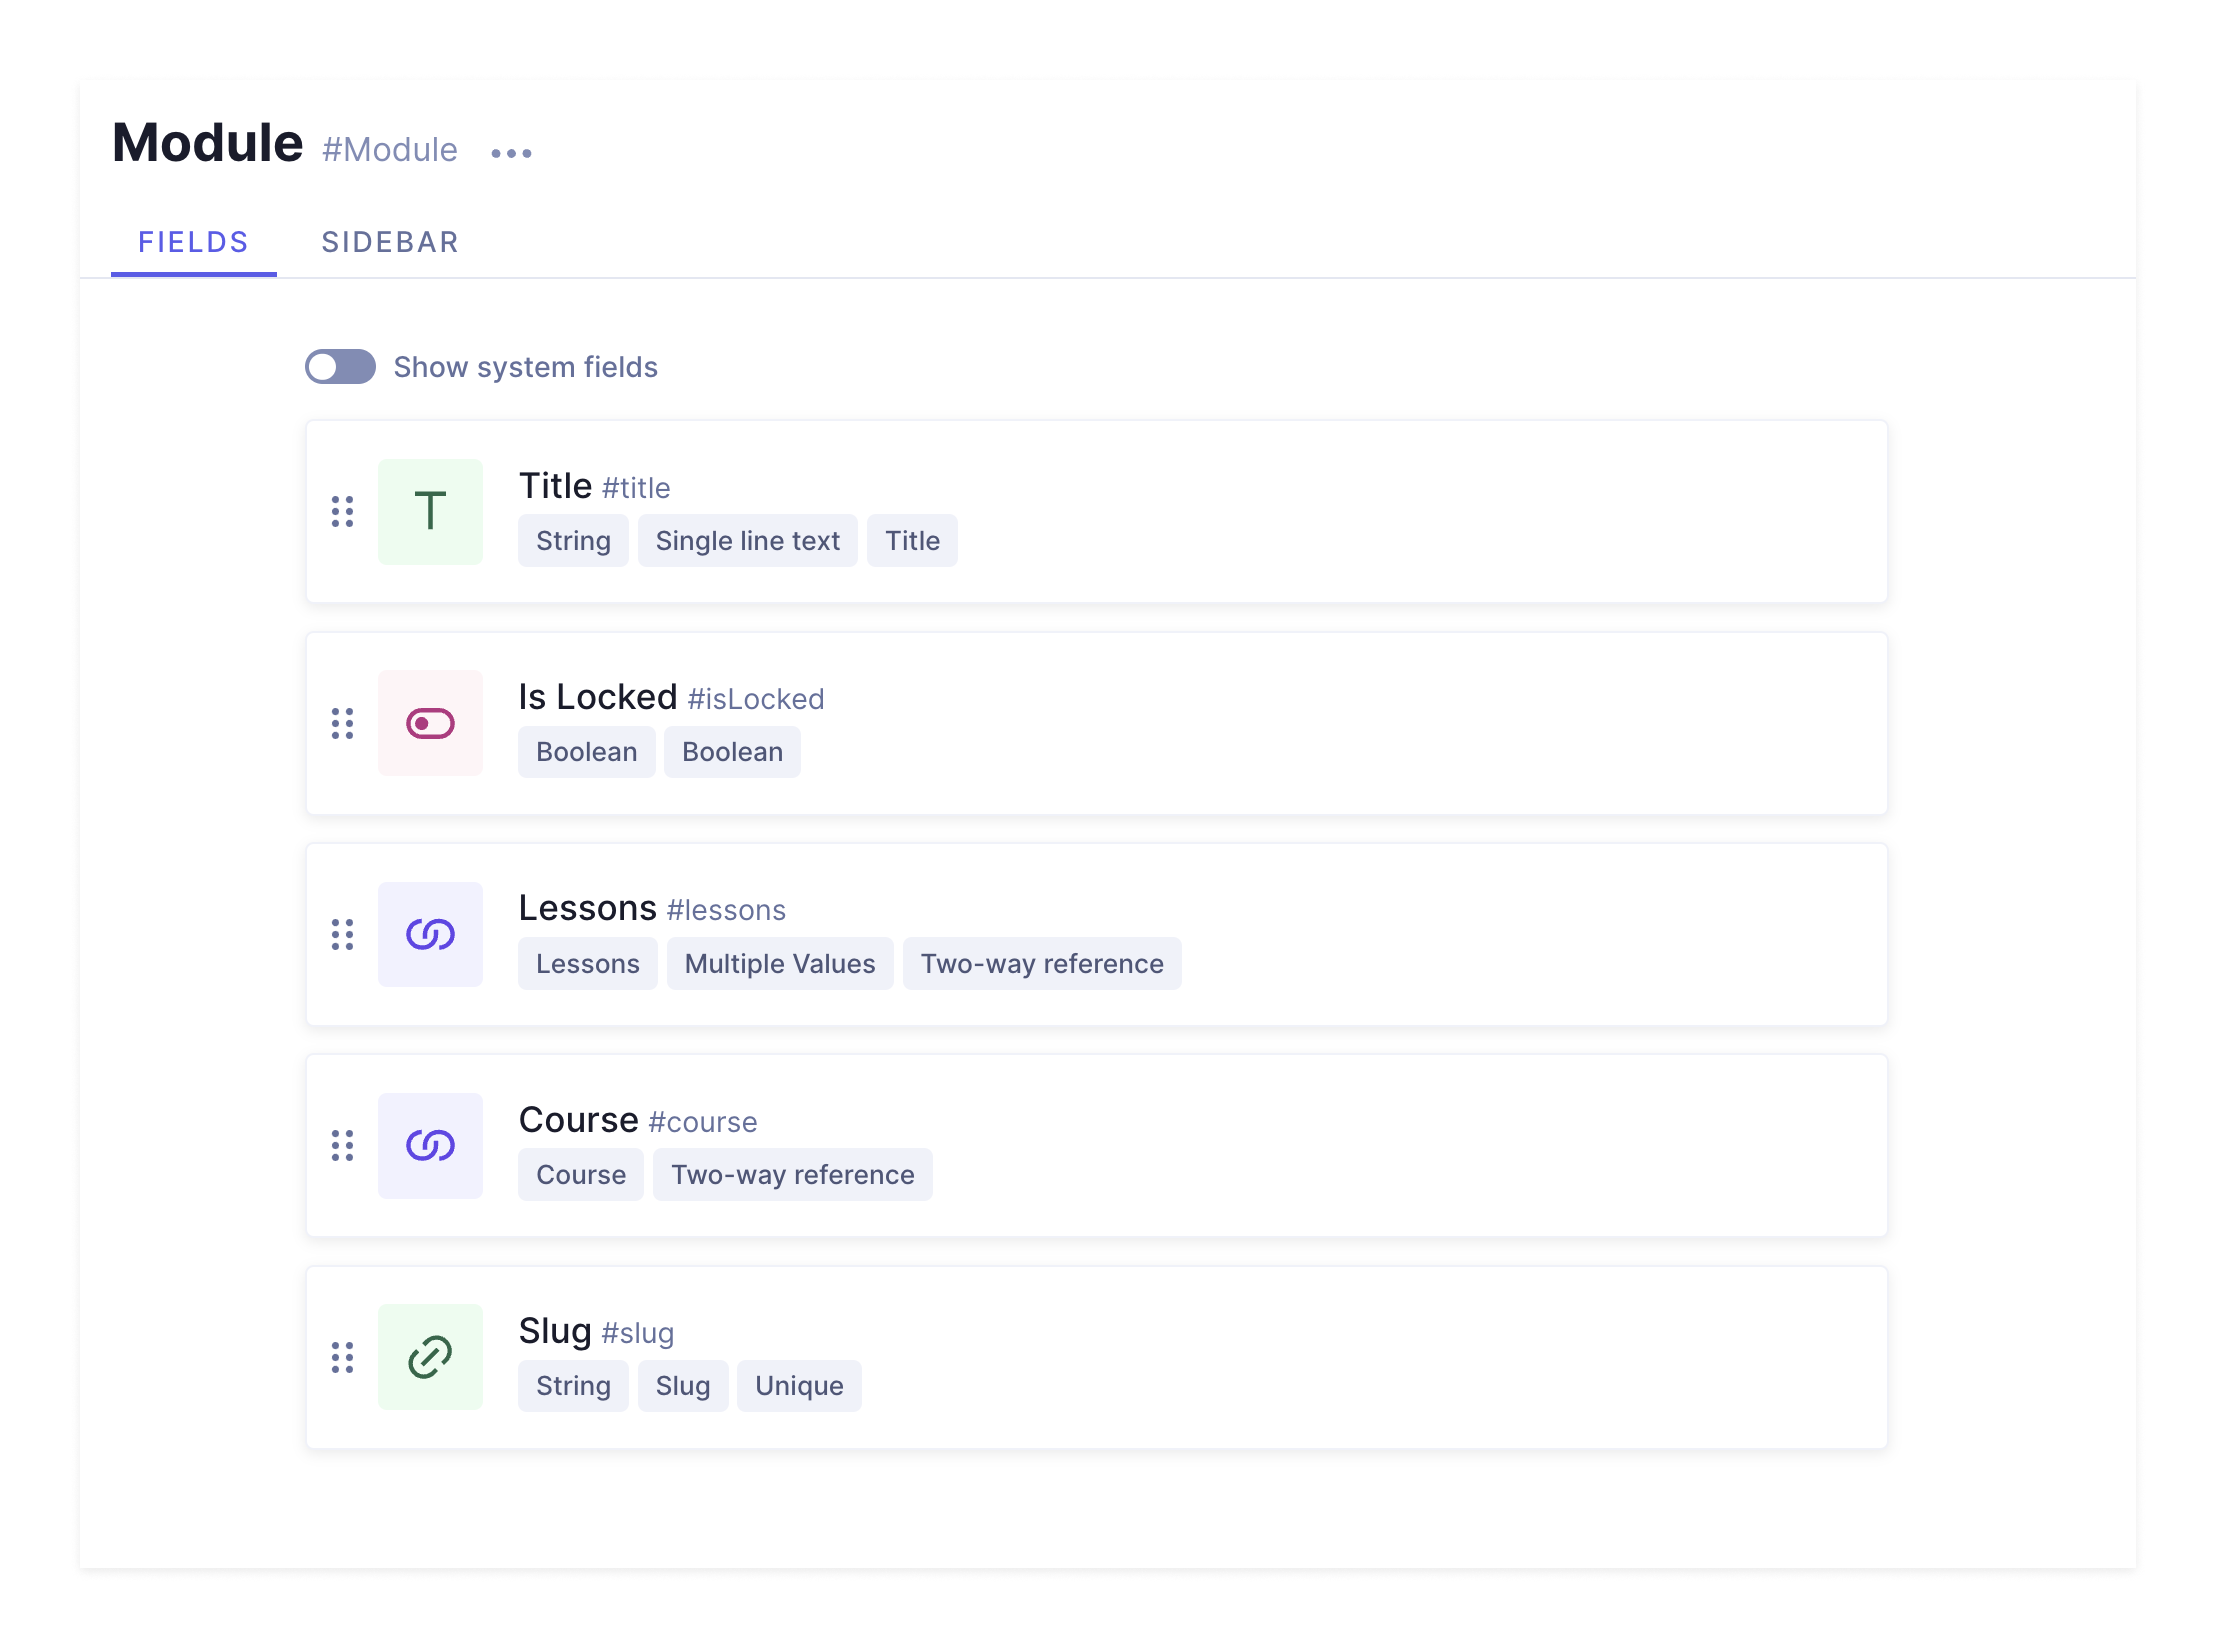
Task: Click the Boolean toggle icon for Is Locked
Action: 430,722
